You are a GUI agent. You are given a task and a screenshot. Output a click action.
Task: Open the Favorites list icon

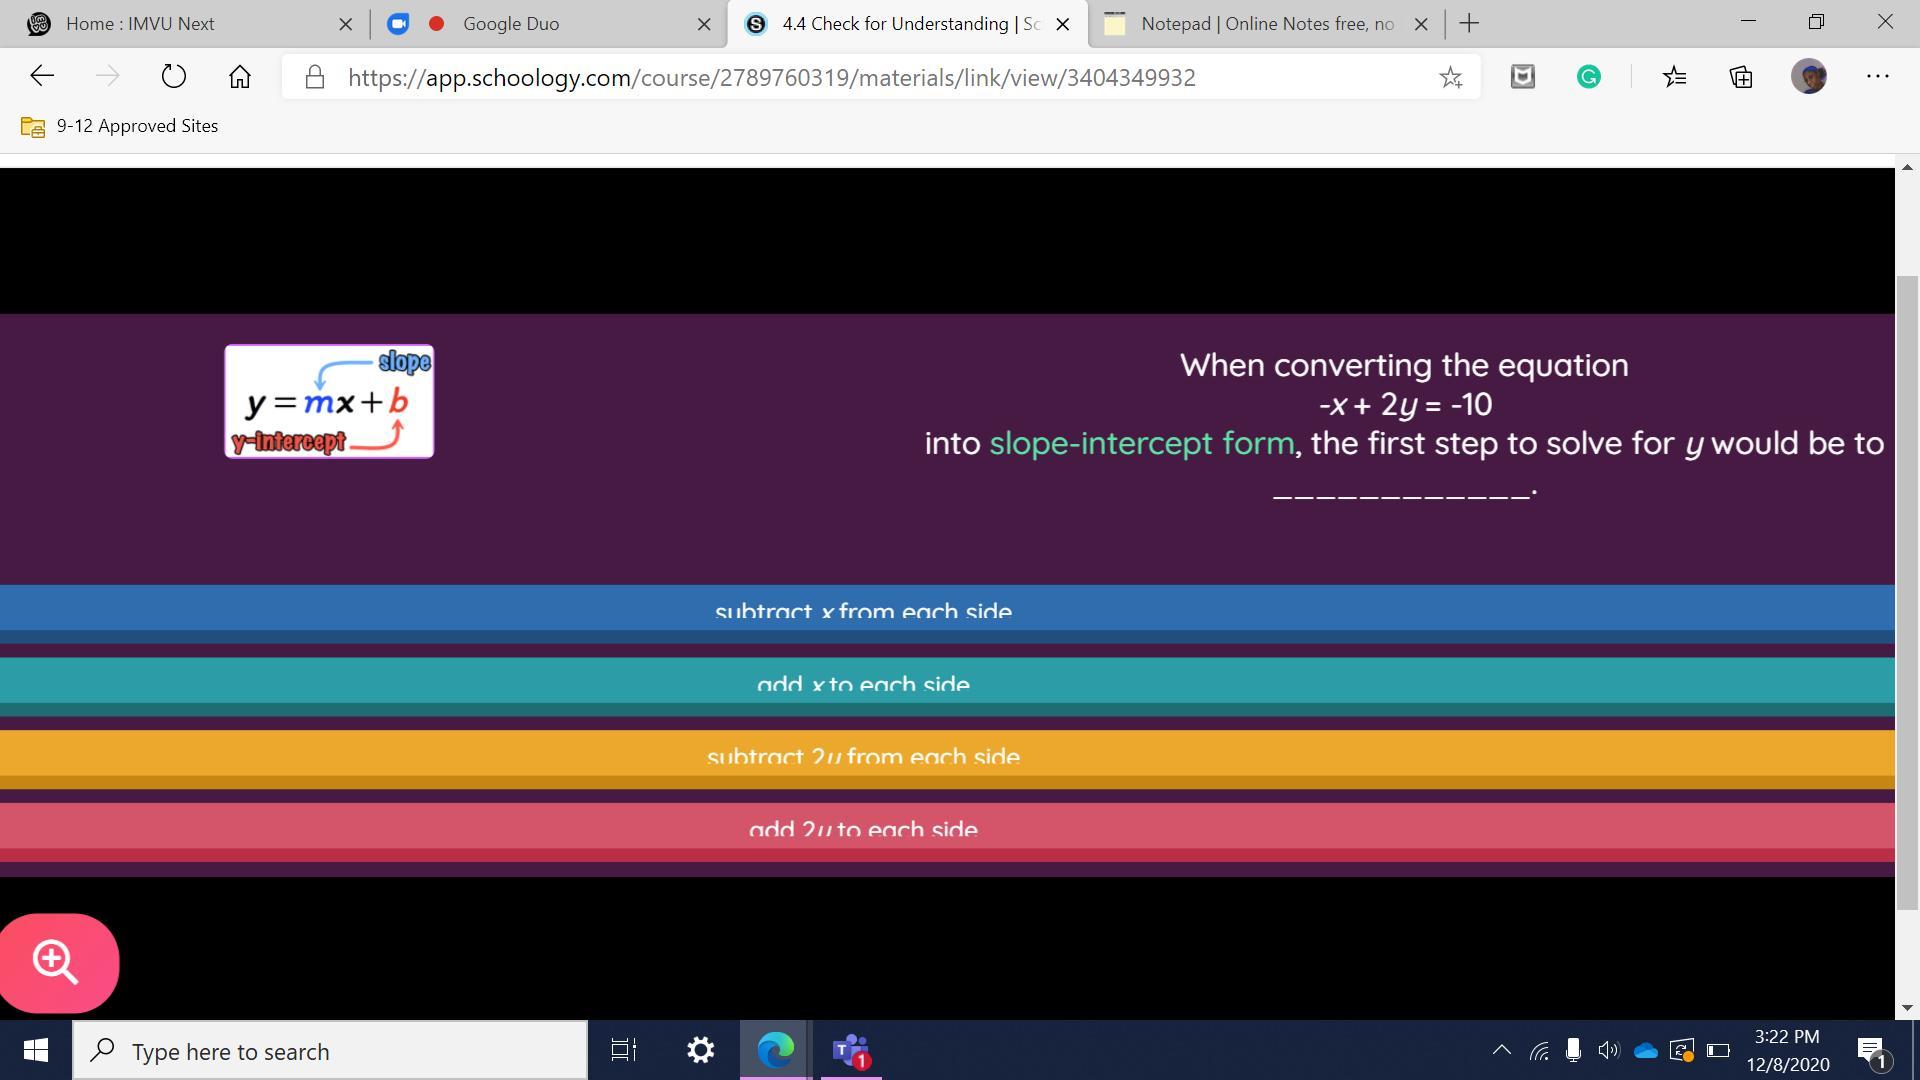pyautogui.click(x=1674, y=77)
